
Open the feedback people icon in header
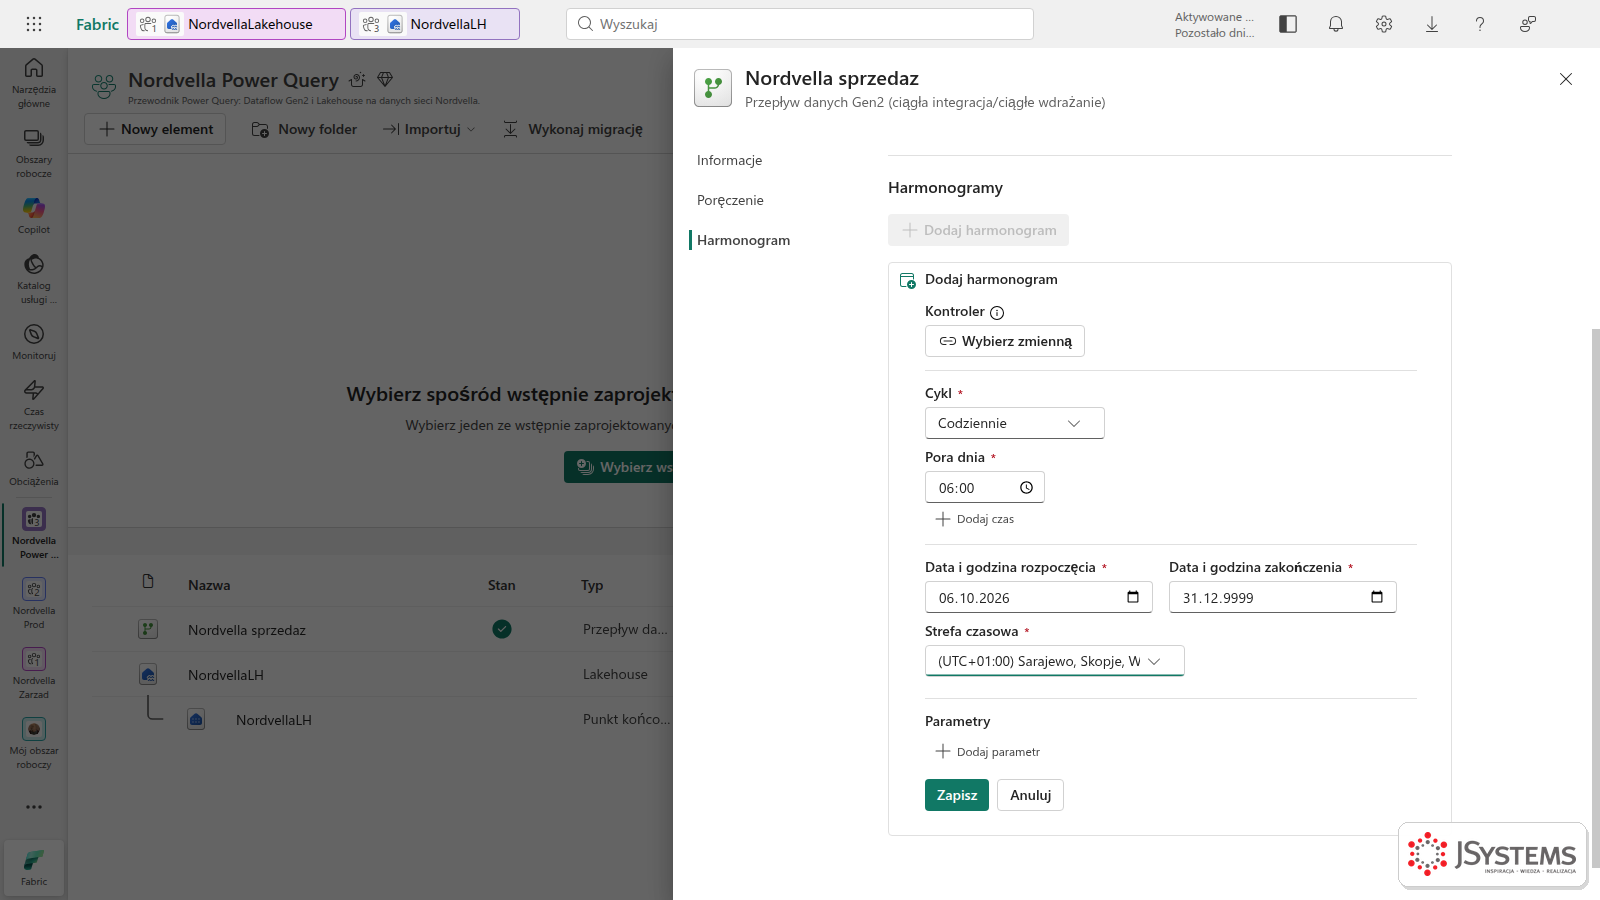tap(1528, 24)
